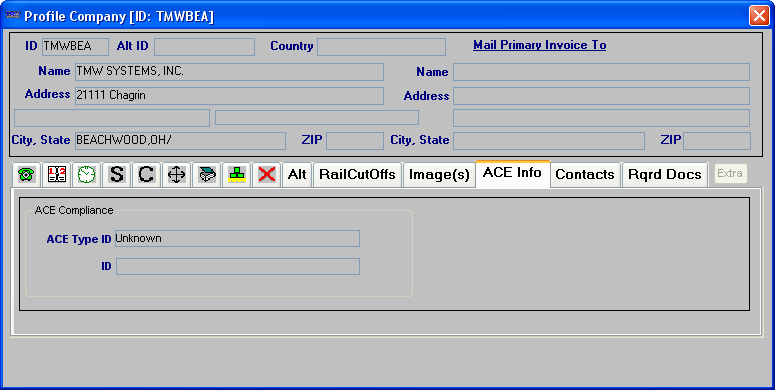Select the Alt ID input field
The width and height of the screenshot is (775, 390).
click(x=205, y=47)
